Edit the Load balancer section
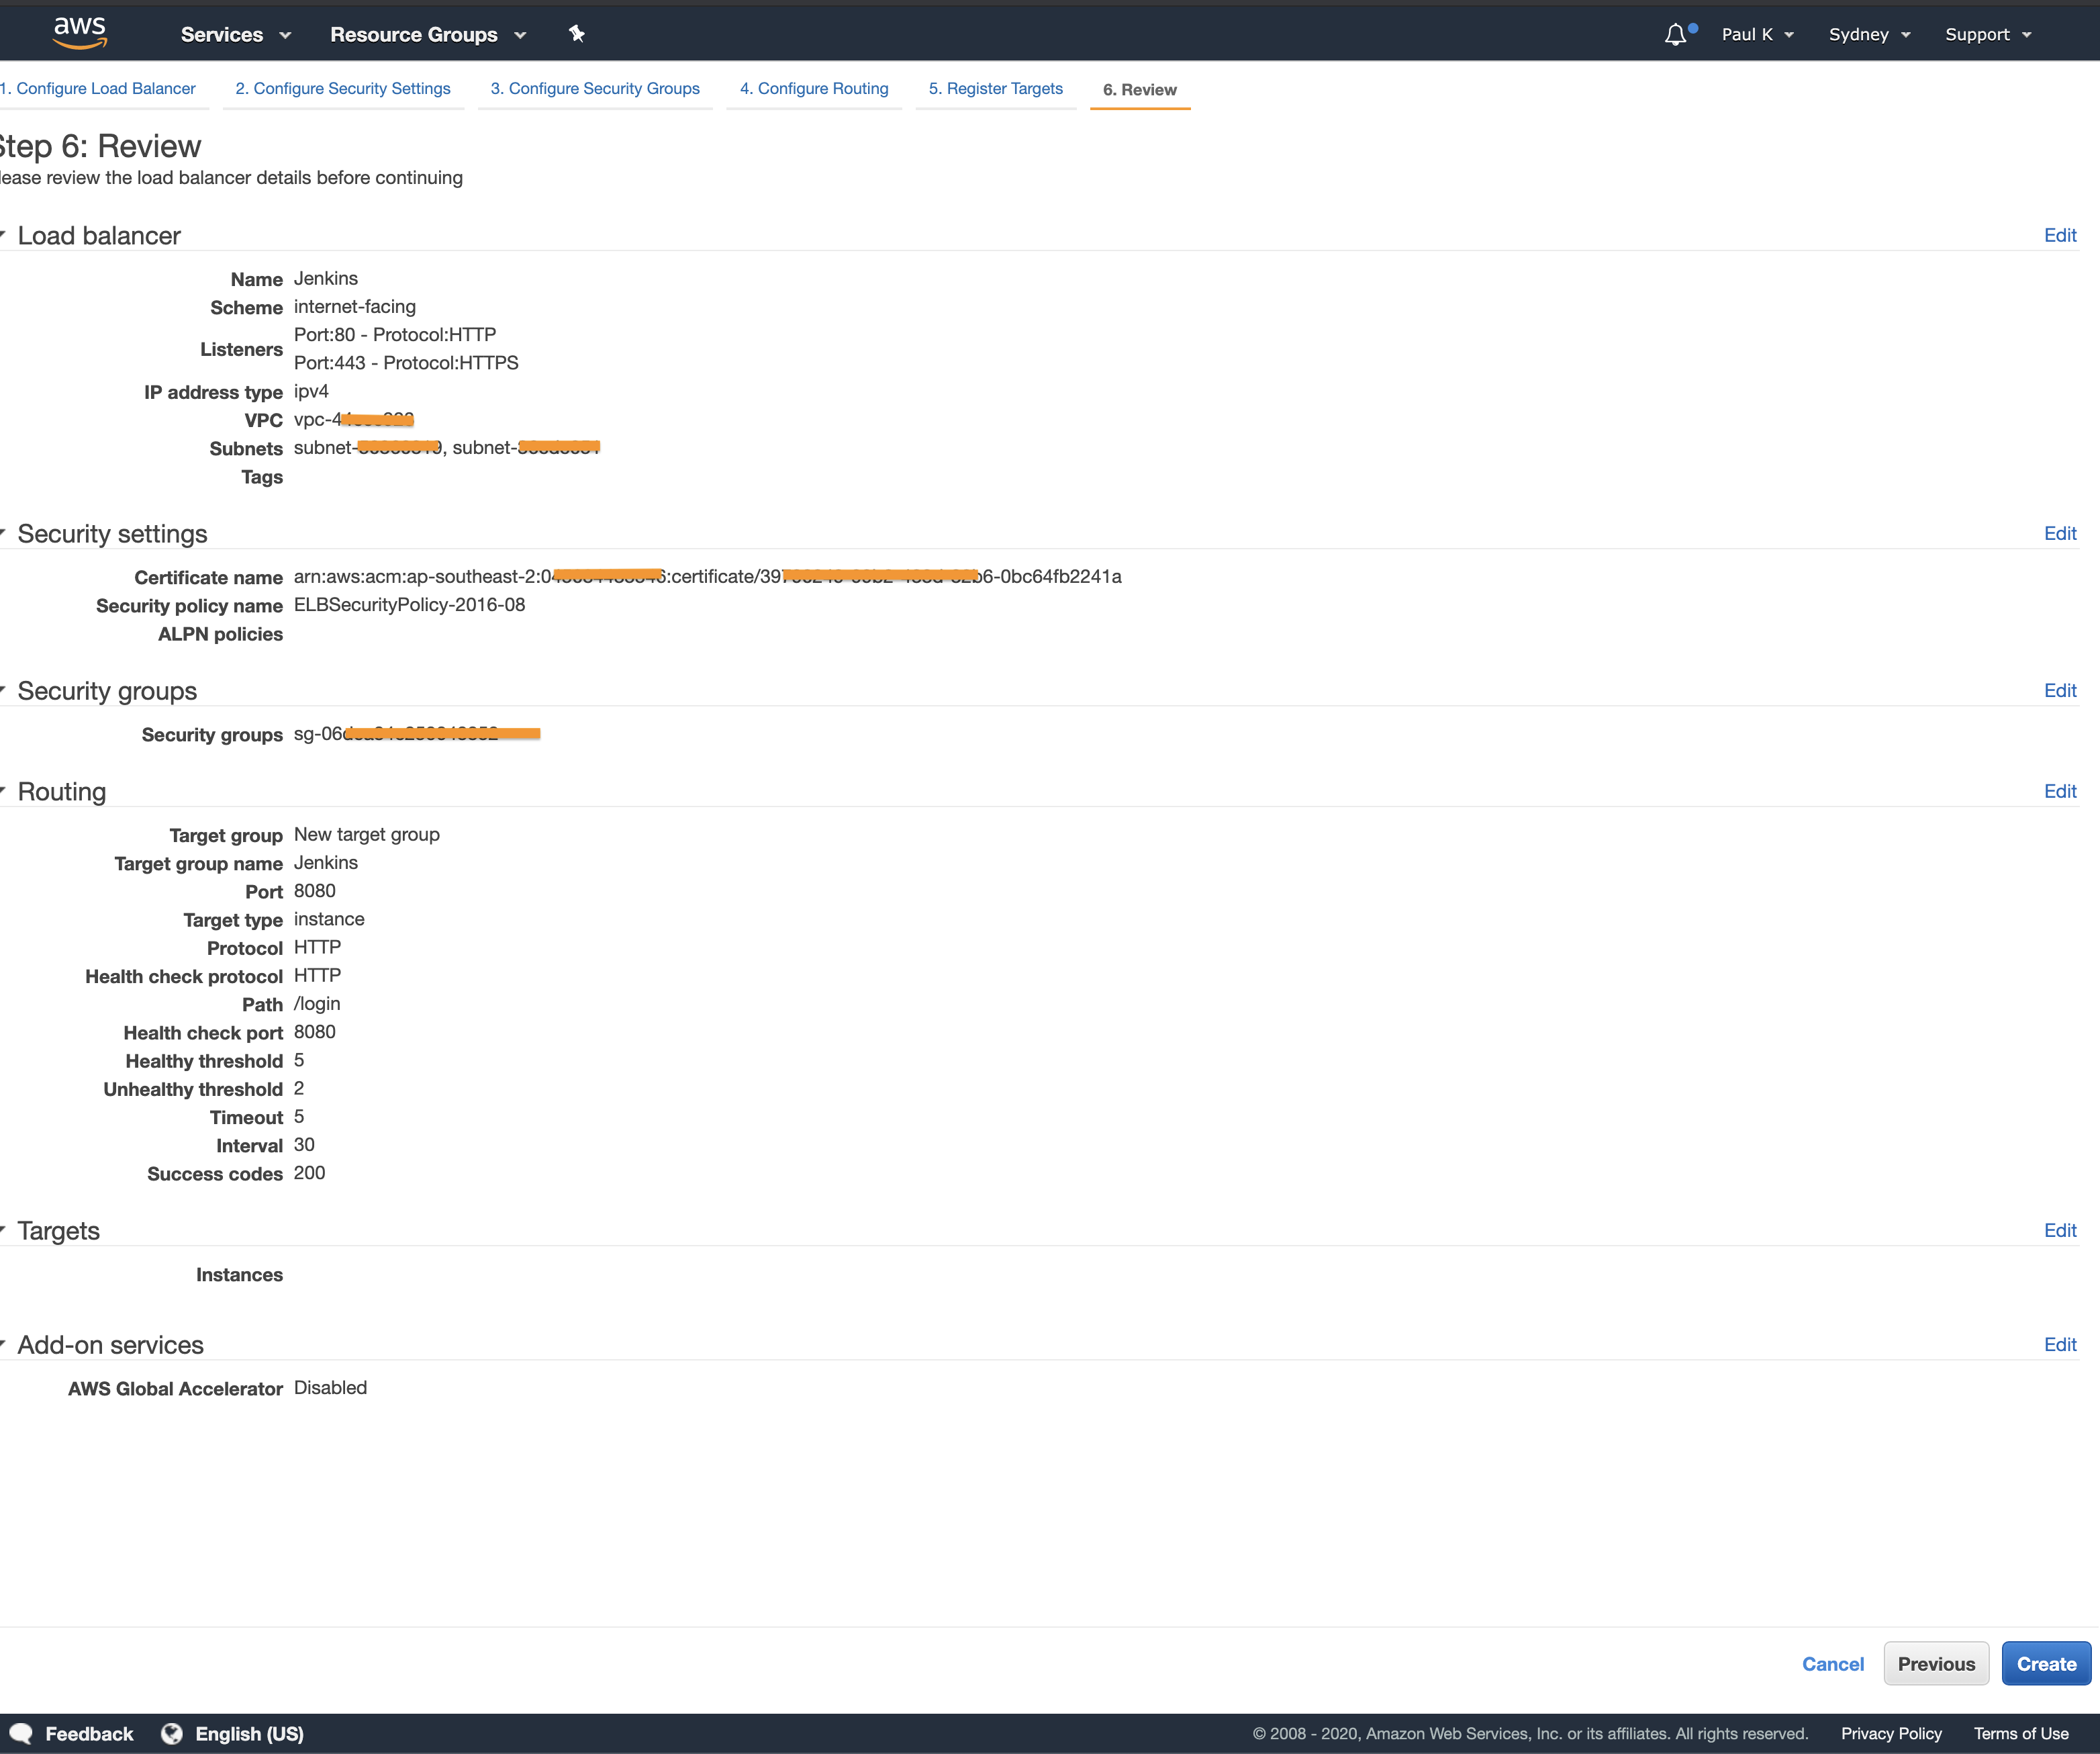Viewport: 2100px width, 1754px height. (x=2060, y=235)
